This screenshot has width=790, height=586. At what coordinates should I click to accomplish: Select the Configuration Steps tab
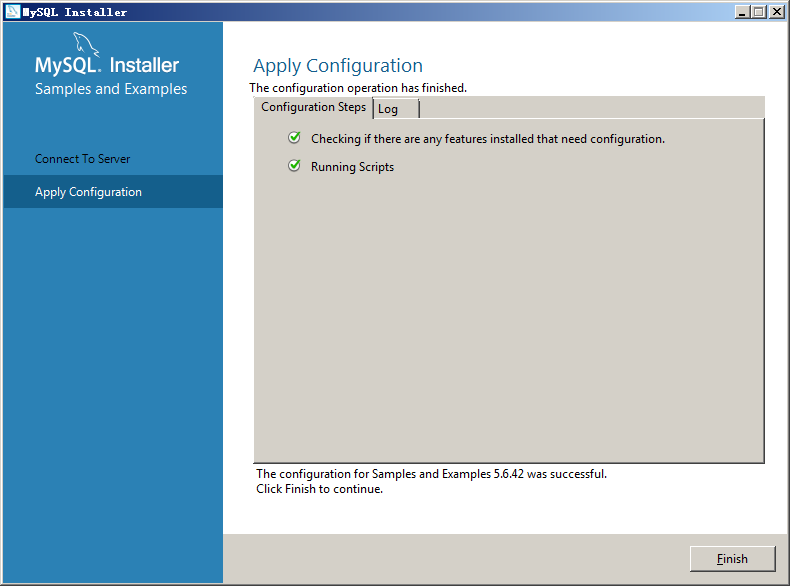tap(313, 107)
